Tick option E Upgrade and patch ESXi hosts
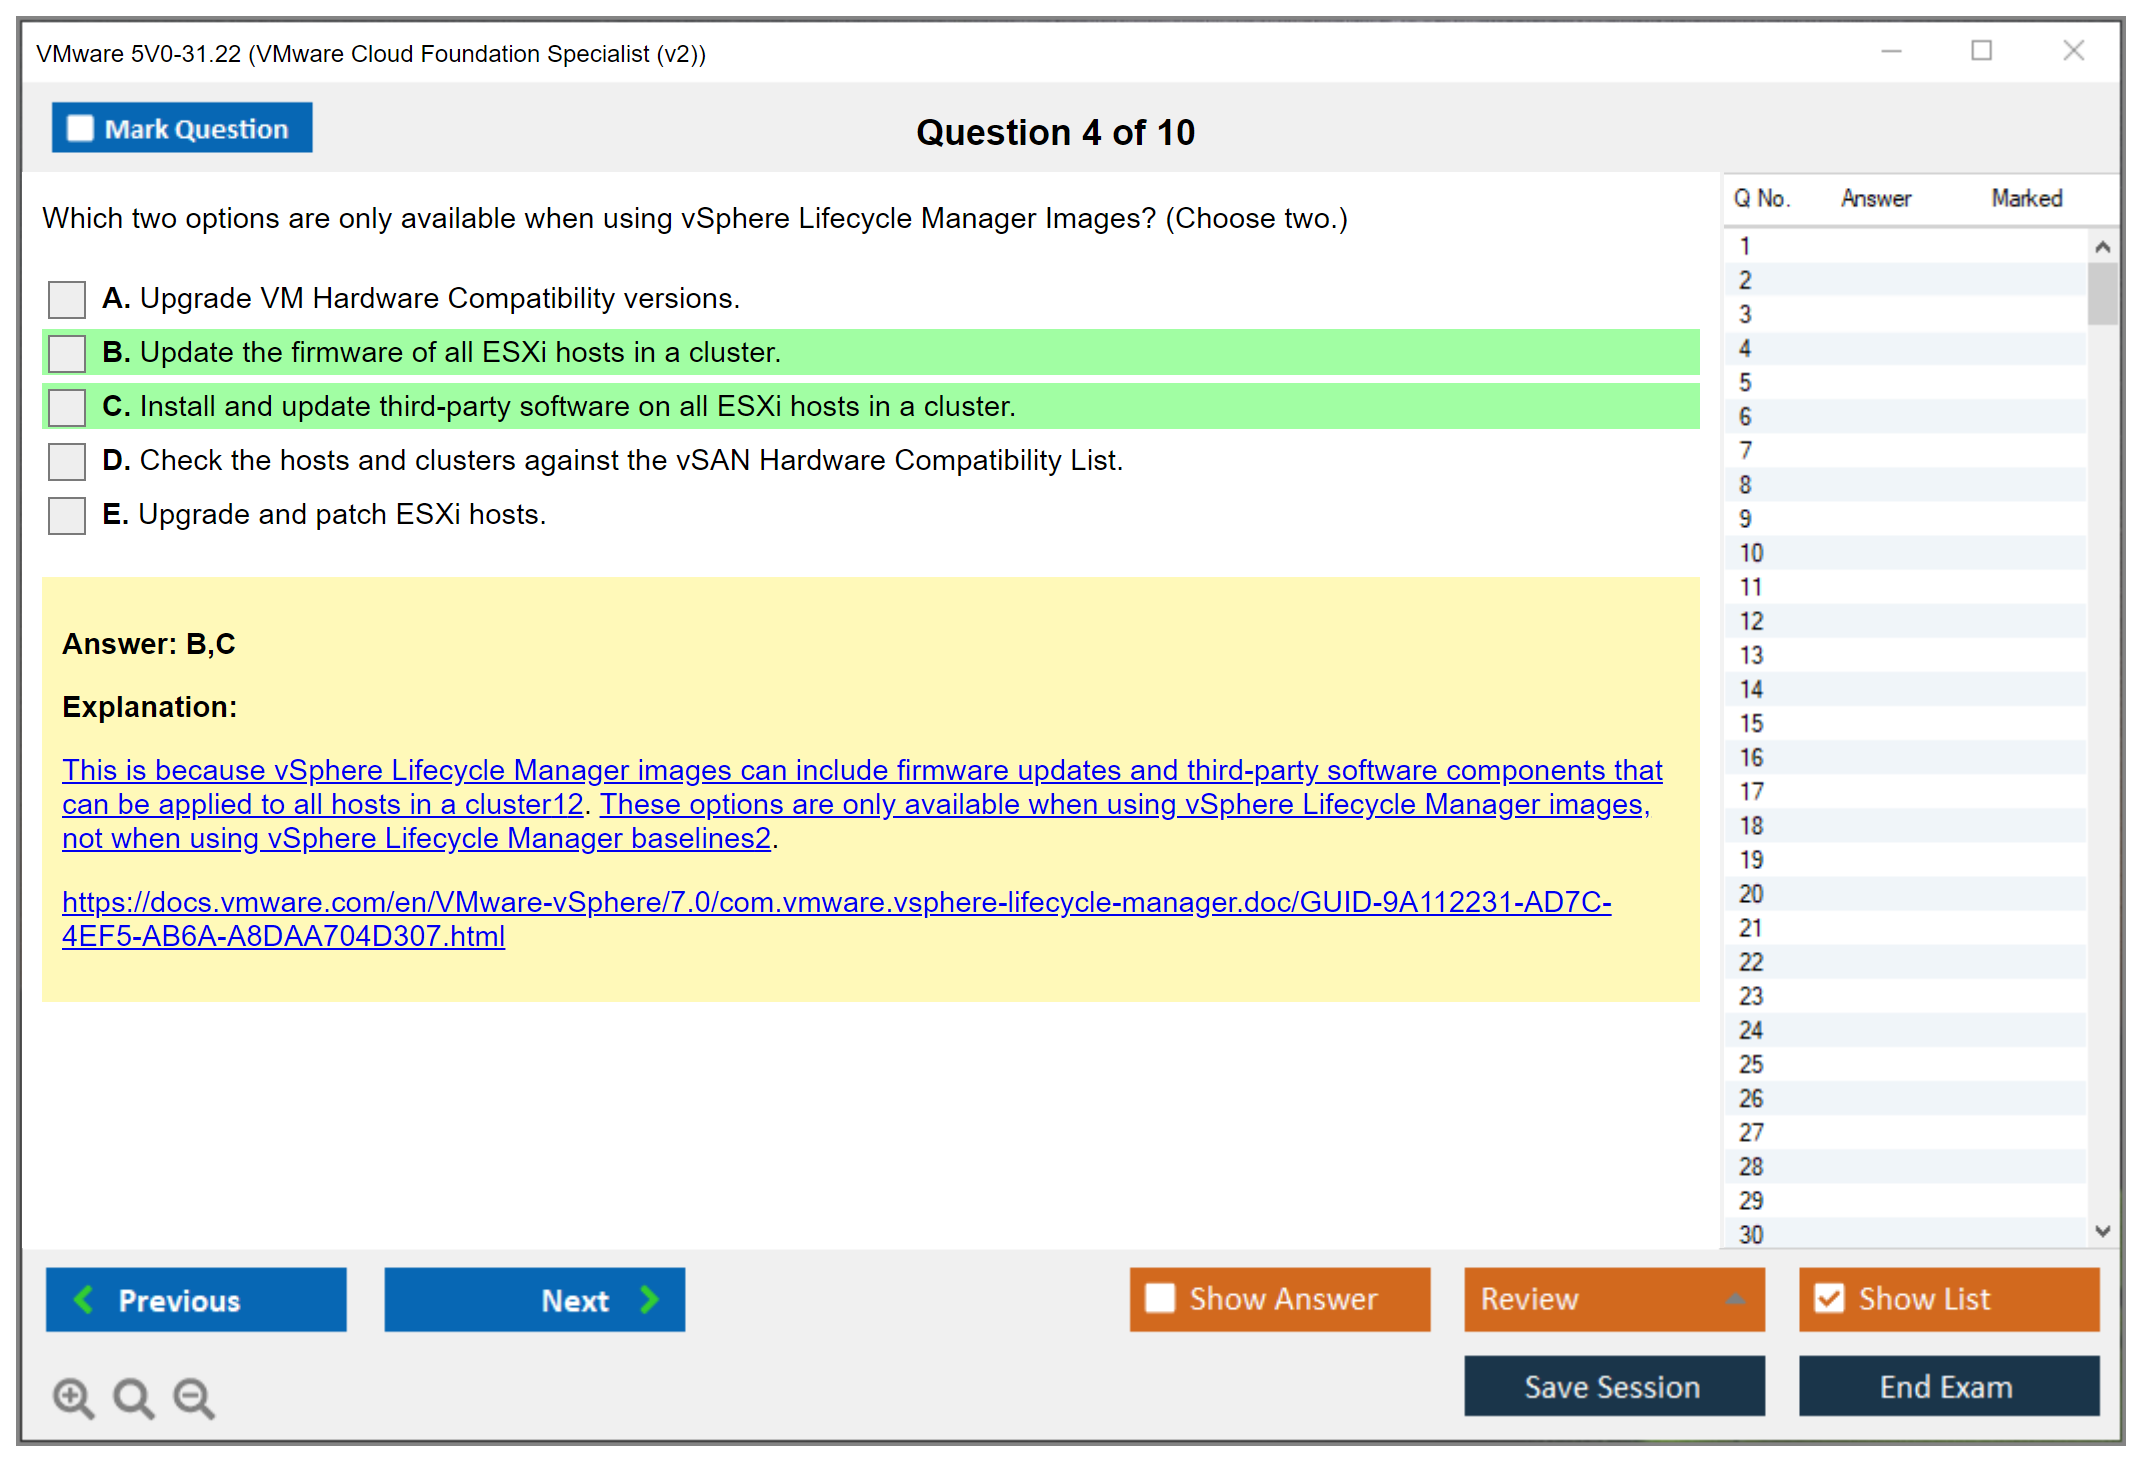The height and width of the screenshot is (1470, 2150). point(67,515)
